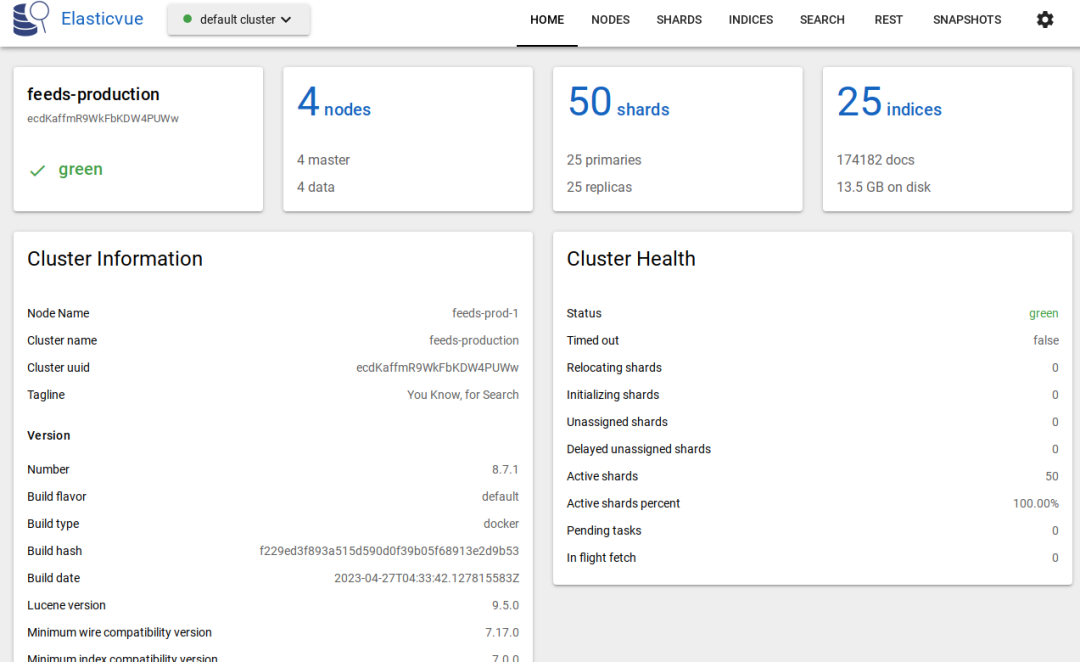Click the In flight fetch row label
Viewport: 1080px width, 662px height.
coord(601,558)
